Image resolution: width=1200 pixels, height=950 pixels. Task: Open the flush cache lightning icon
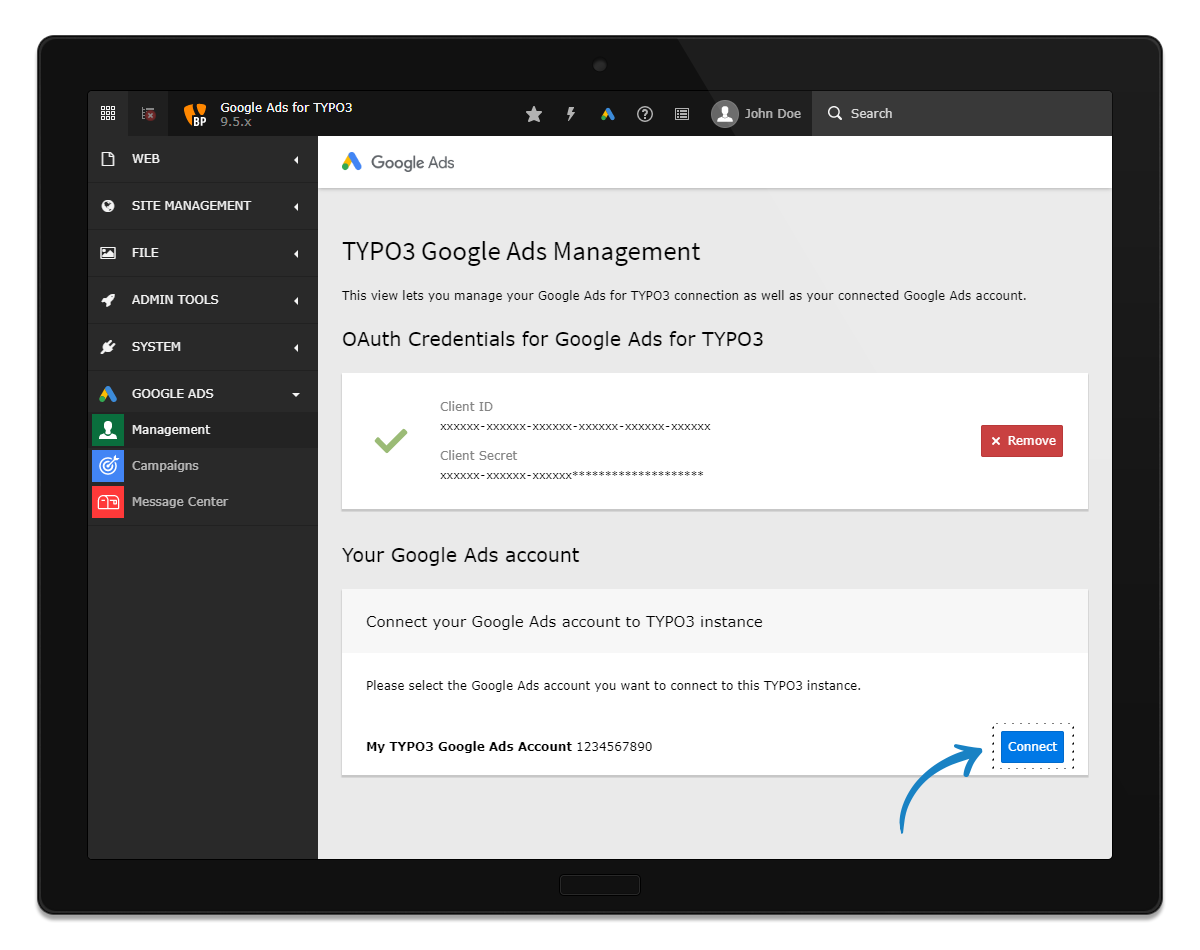pyautogui.click(x=571, y=114)
